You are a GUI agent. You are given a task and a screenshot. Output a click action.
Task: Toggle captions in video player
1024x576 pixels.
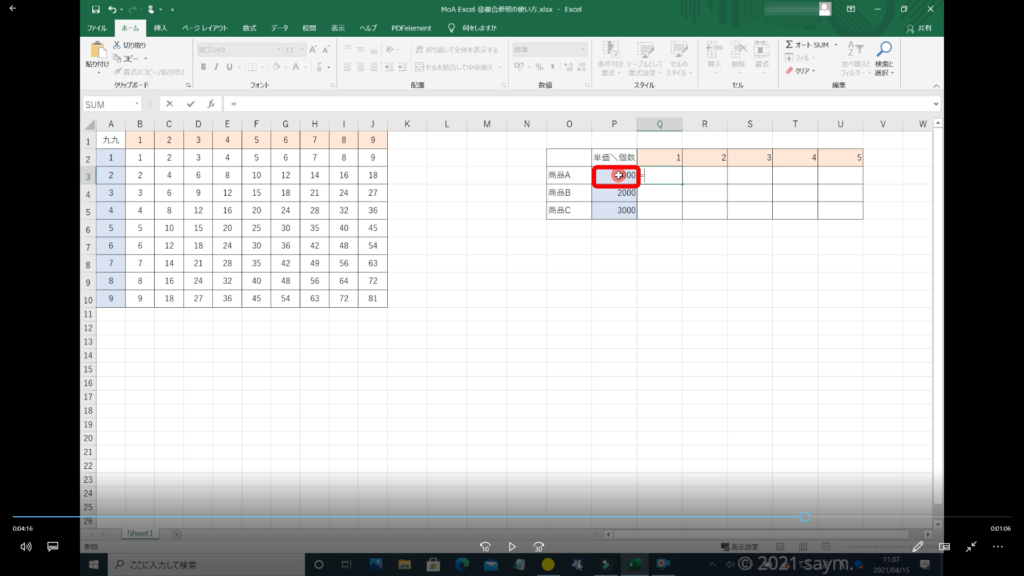[x=53, y=547]
